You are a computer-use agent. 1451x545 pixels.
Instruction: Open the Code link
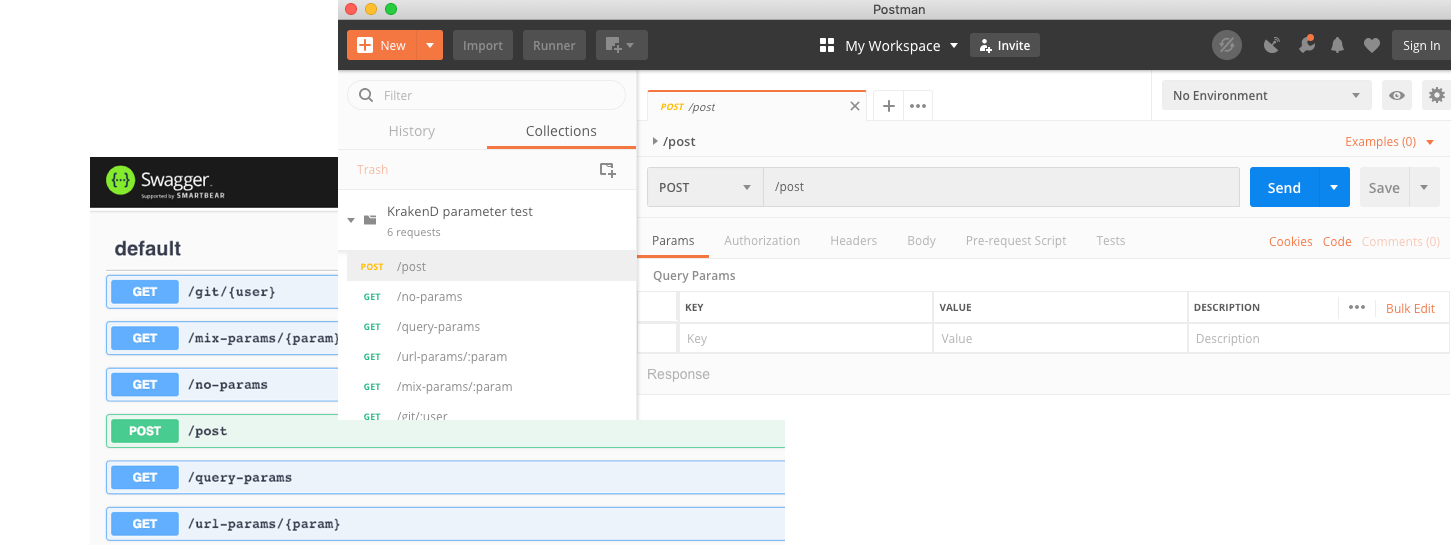click(1337, 242)
